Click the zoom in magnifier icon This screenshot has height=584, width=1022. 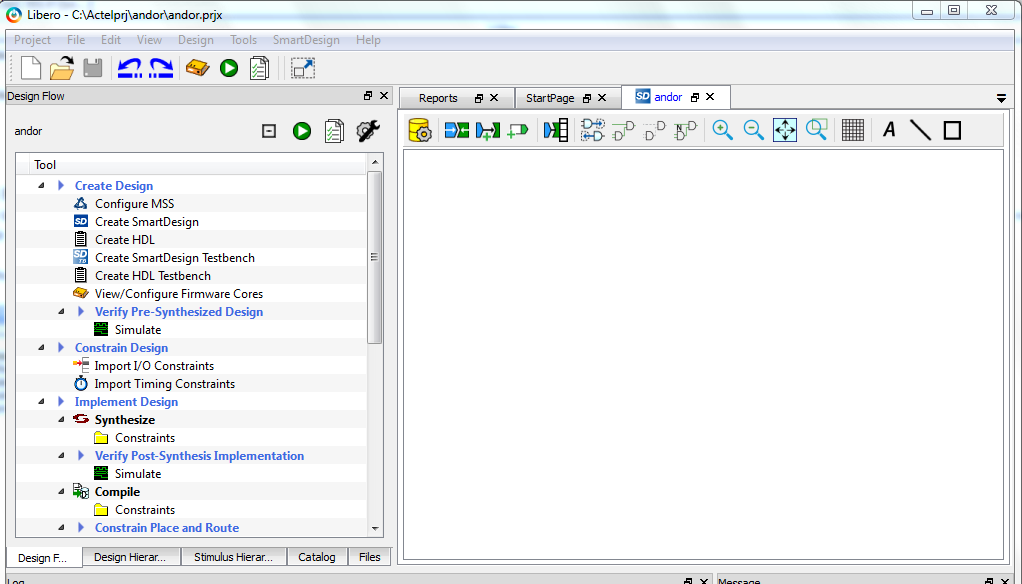pos(722,130)
